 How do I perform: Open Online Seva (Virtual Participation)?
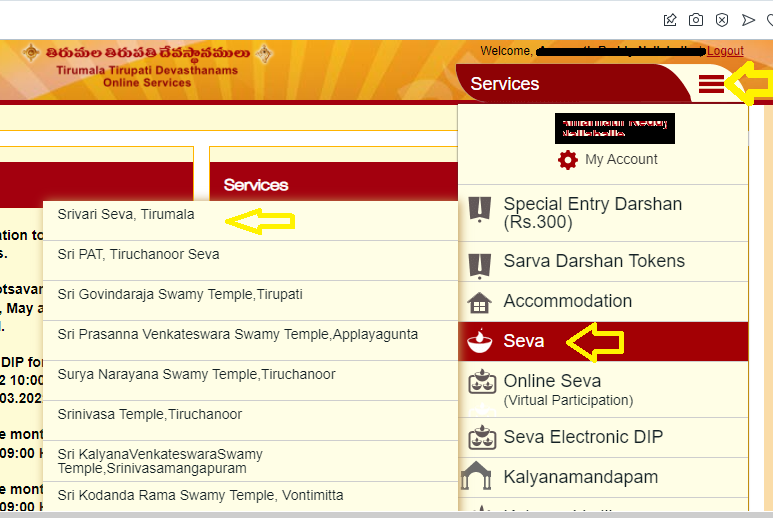603,389
